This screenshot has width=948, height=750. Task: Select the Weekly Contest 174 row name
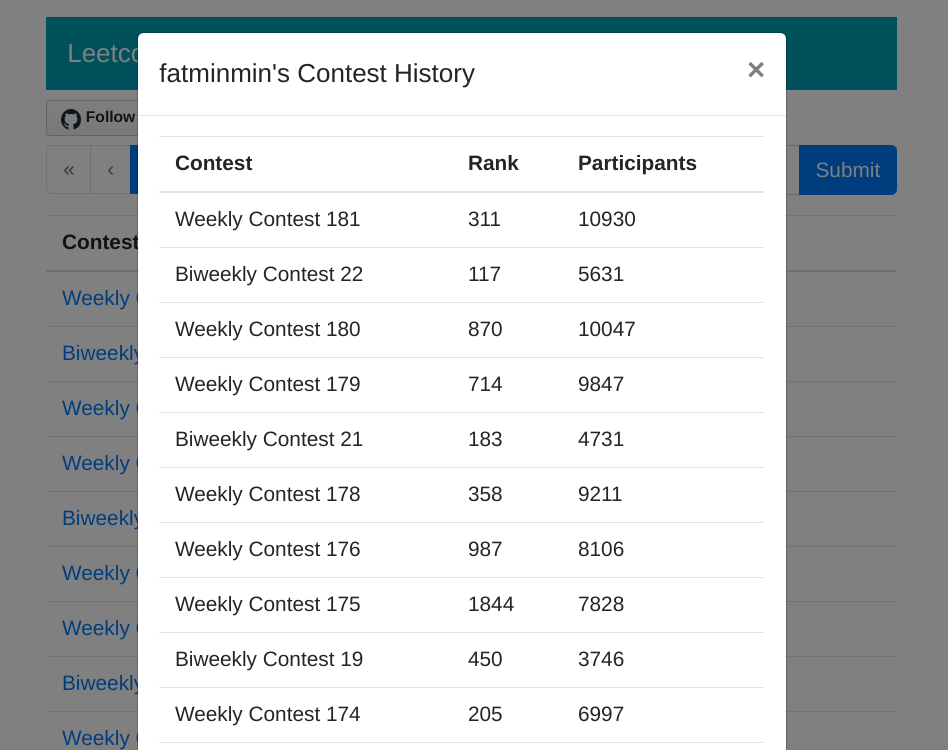[x=267, y=714]
